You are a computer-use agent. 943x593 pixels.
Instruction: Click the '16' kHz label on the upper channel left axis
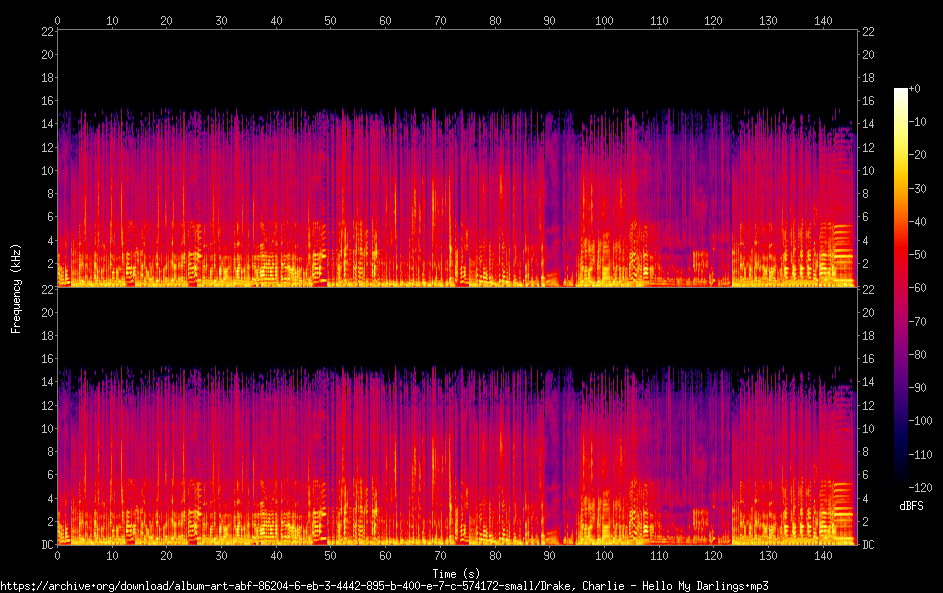click(47, 100)
